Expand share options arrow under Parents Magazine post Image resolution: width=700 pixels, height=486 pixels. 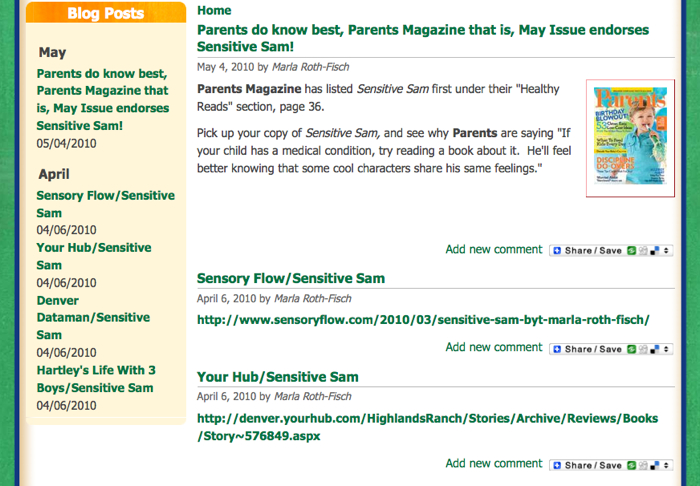tap(667, 250)
